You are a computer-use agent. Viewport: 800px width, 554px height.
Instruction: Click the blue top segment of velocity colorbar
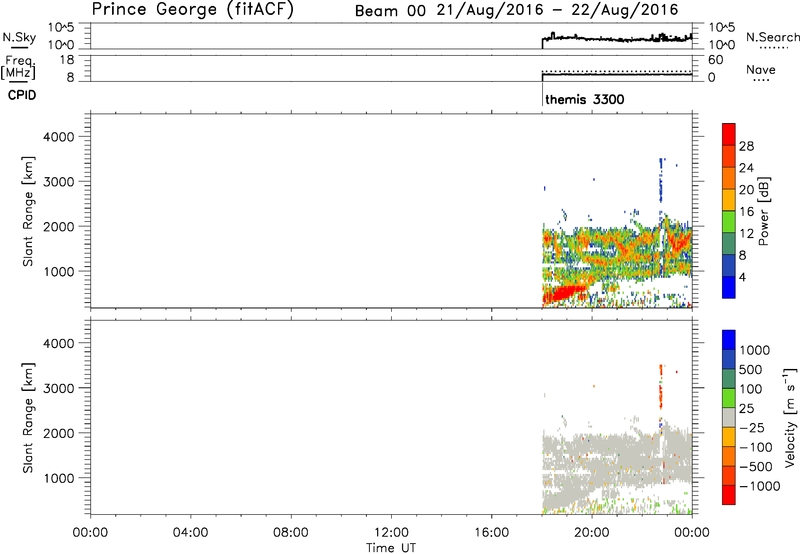[729, 340]
